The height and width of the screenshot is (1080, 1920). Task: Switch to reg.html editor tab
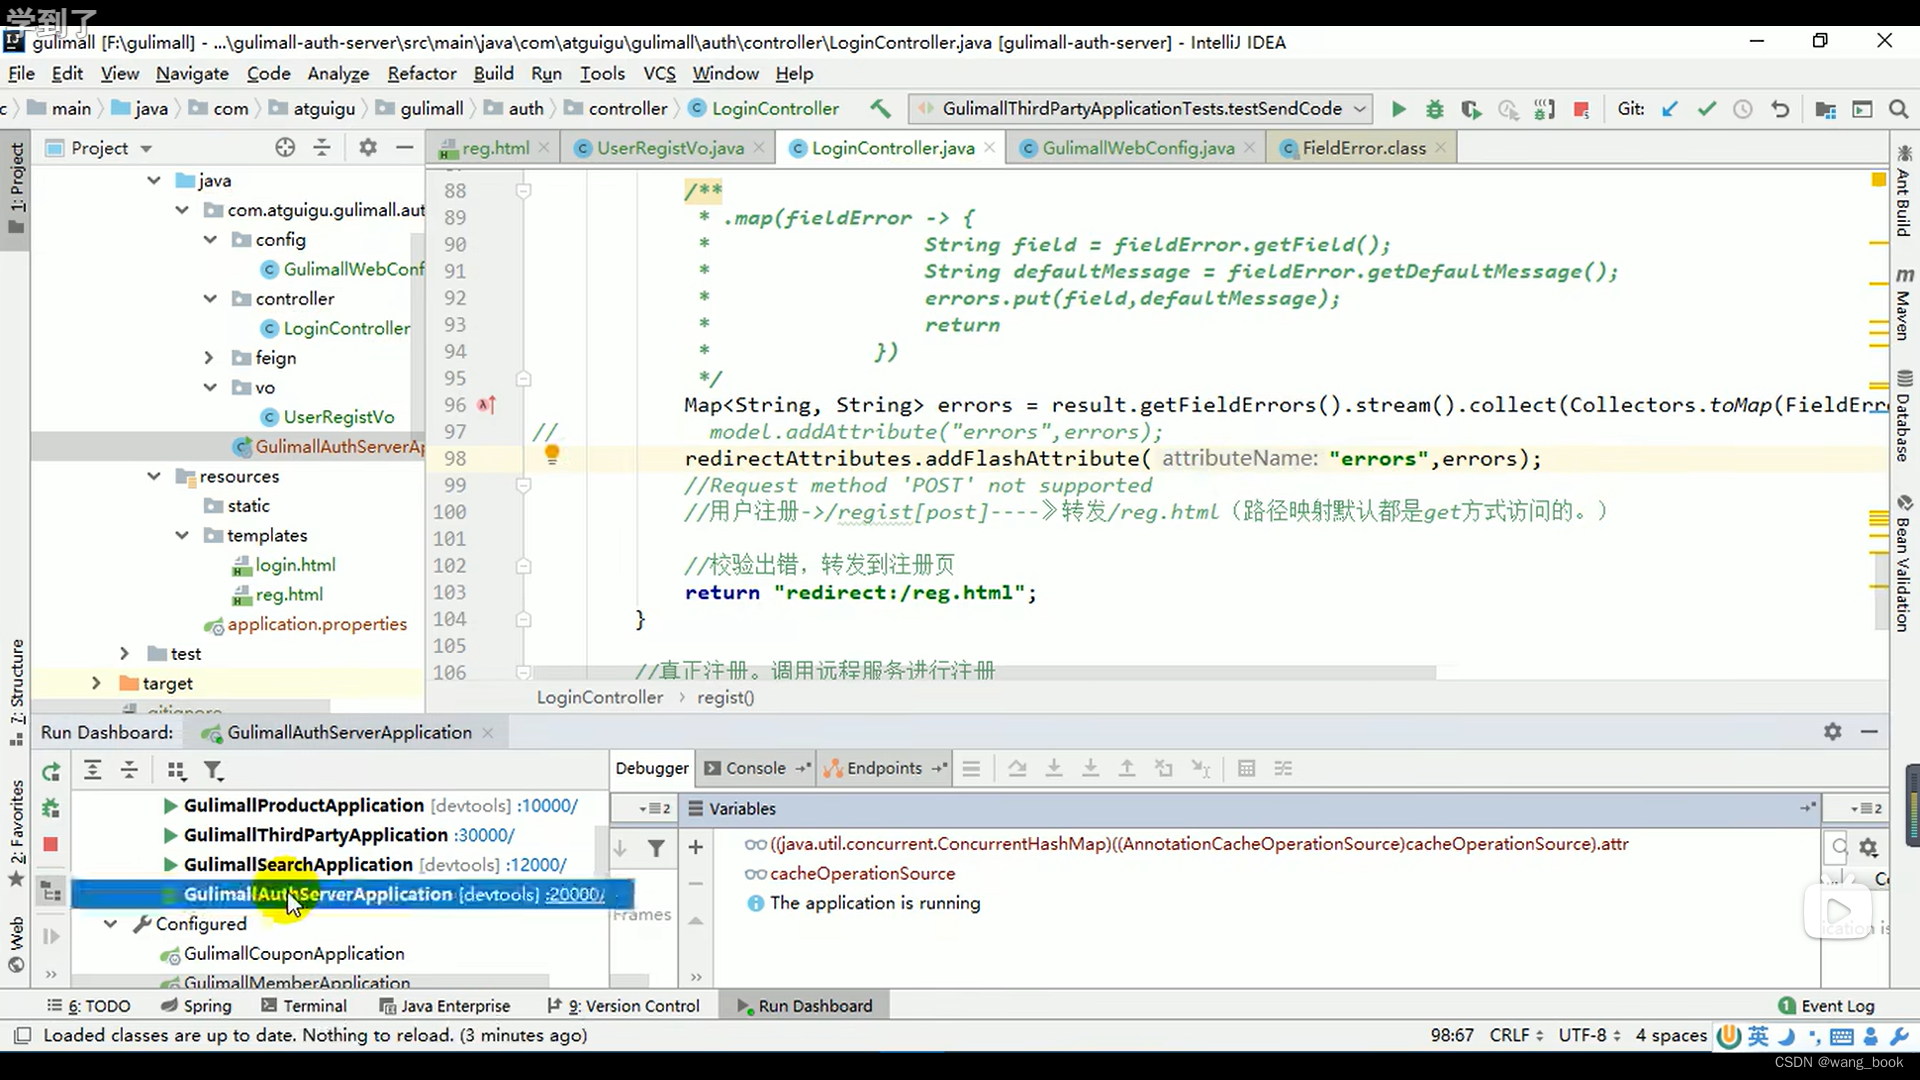click(x=495, y=148)
